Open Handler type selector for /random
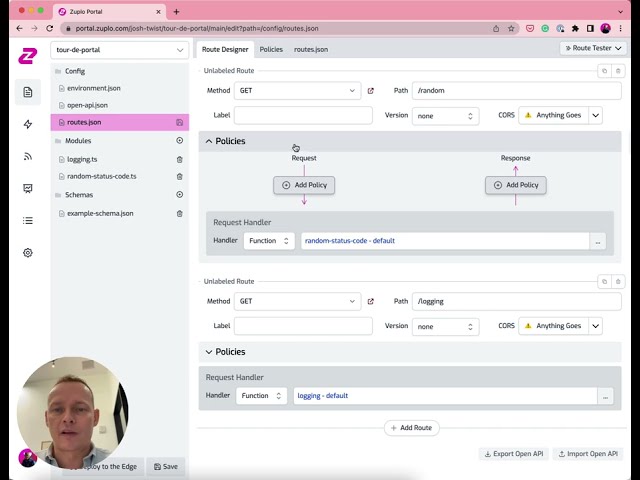640x480 pixels. (x=269, y=241)
